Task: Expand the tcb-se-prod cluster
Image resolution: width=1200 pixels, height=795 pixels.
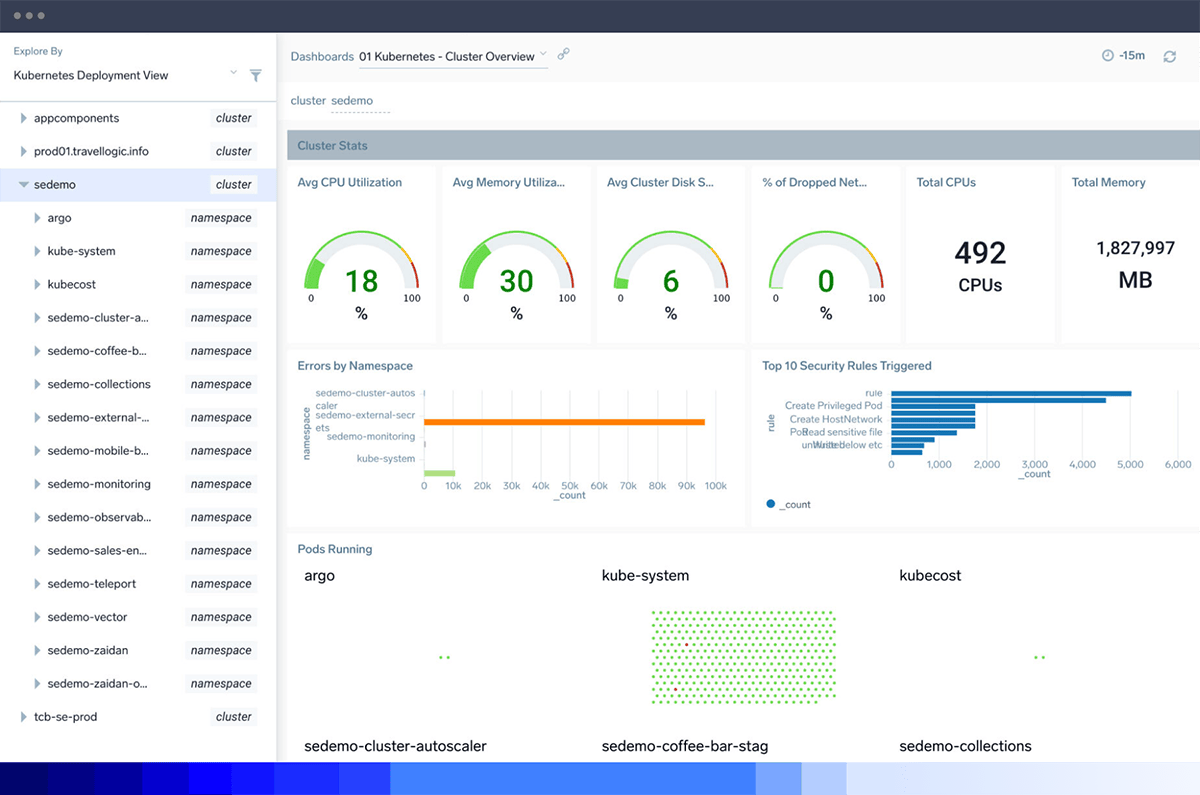Action: (x=22, y=716)
